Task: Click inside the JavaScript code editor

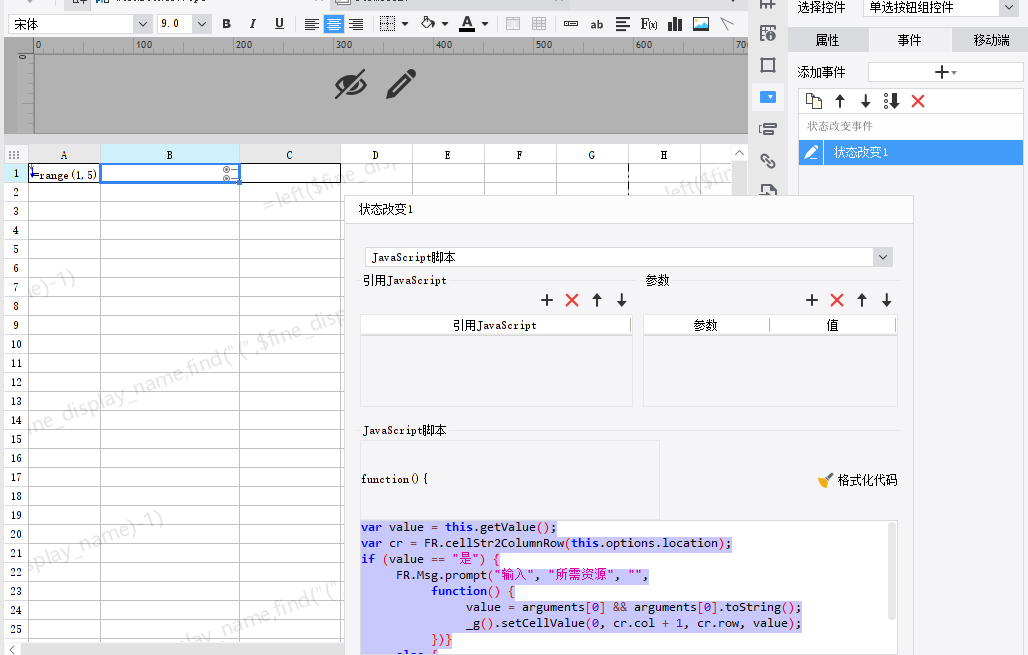Action: tap(623, 587)
